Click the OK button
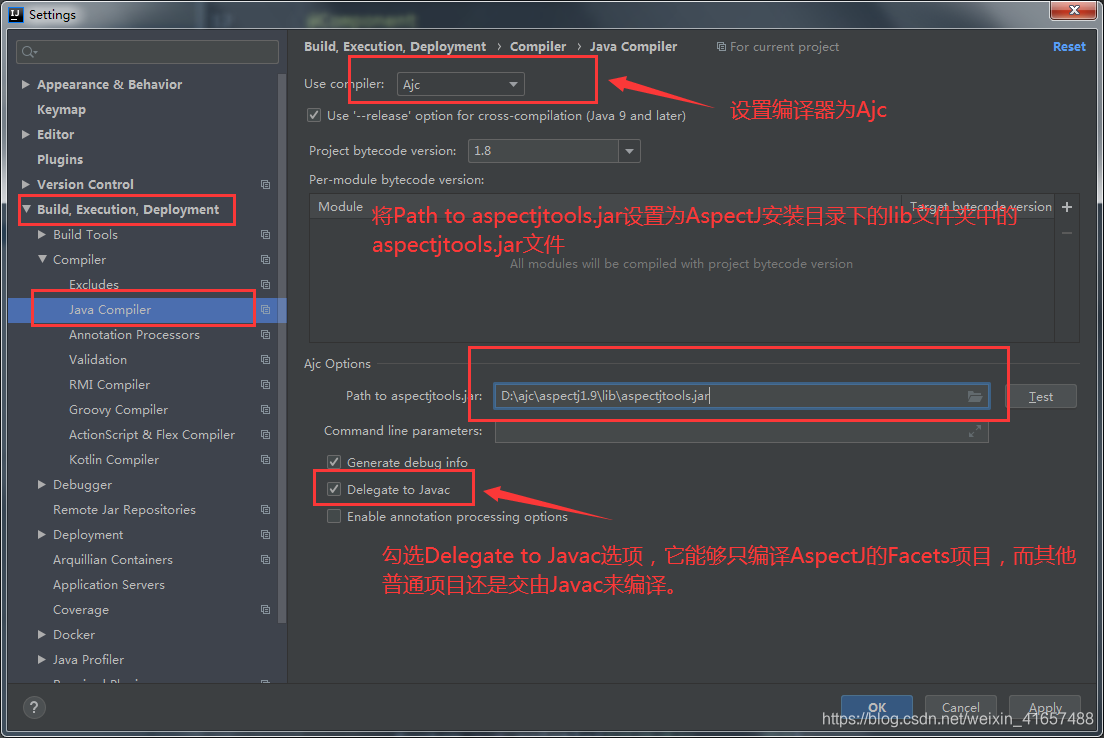This screenshot has width=1104, height=738. 877,708
